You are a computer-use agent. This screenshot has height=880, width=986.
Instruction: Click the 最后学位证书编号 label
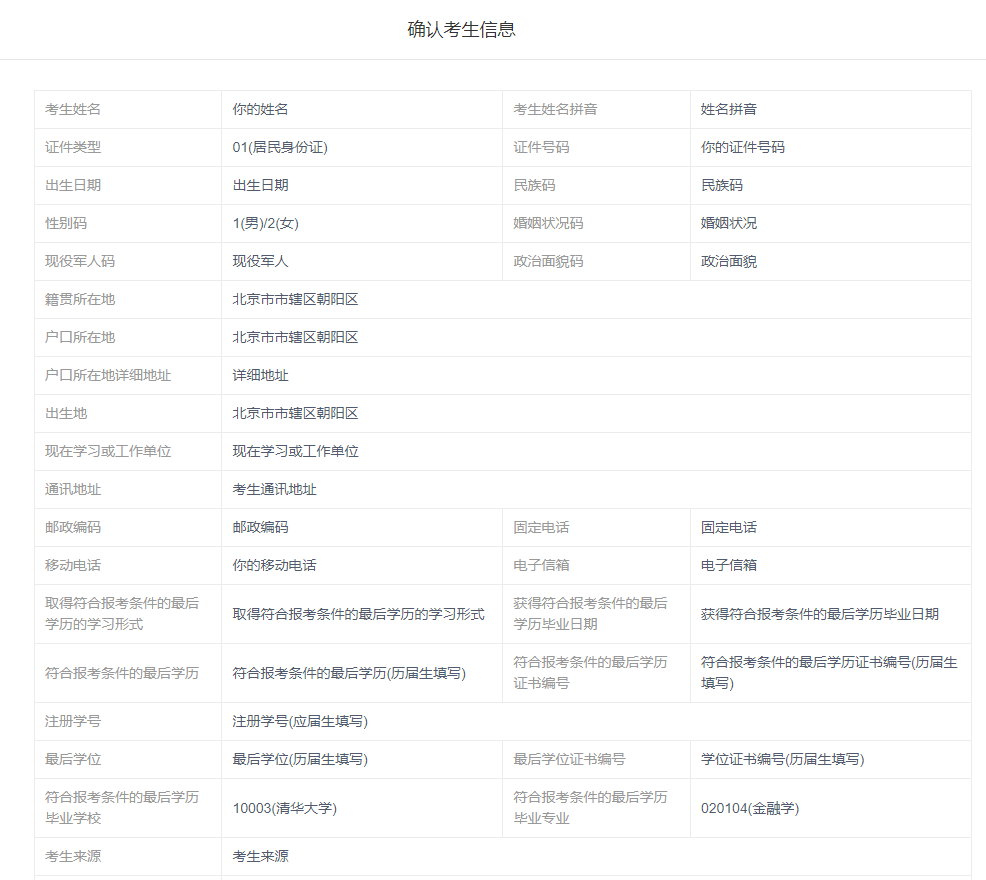570,759
